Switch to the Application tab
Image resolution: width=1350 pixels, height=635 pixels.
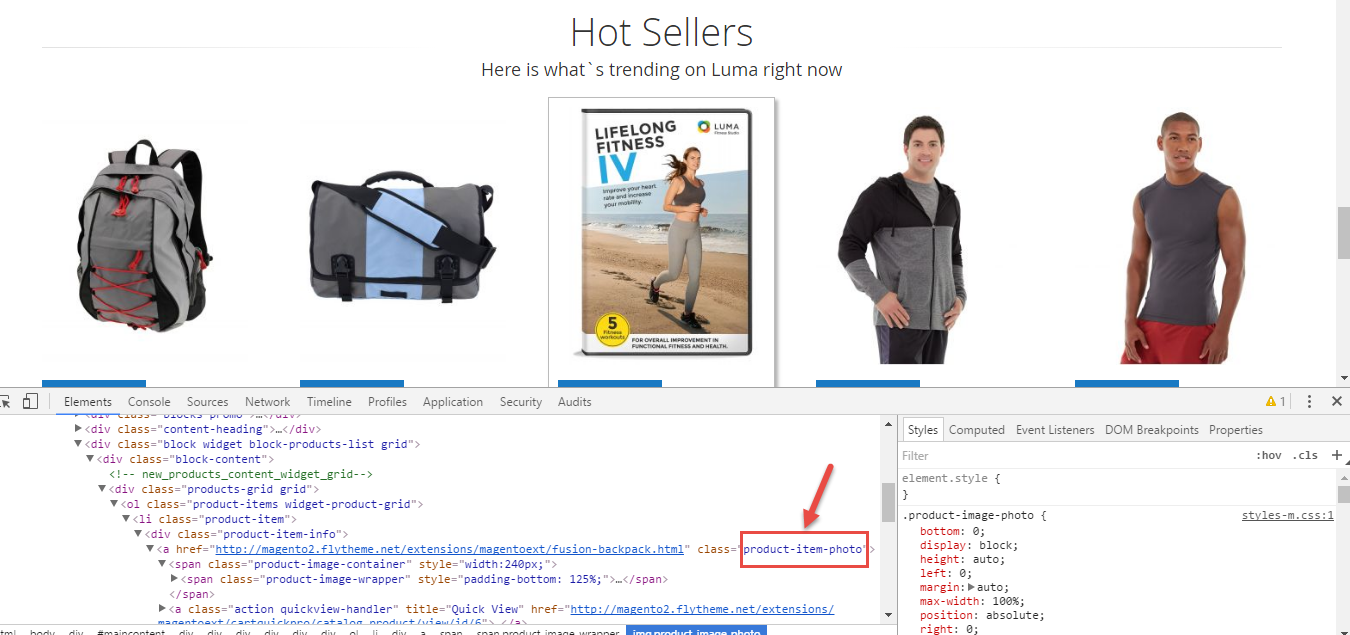(x=453, y=402)
